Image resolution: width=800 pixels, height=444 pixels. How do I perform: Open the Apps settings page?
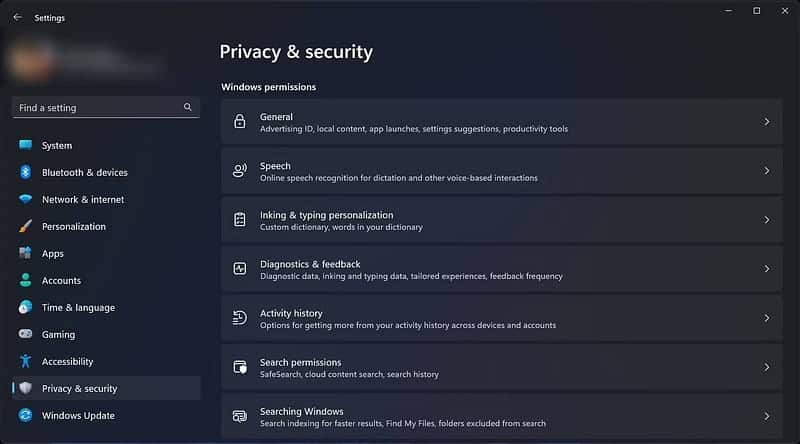point(106,254)
